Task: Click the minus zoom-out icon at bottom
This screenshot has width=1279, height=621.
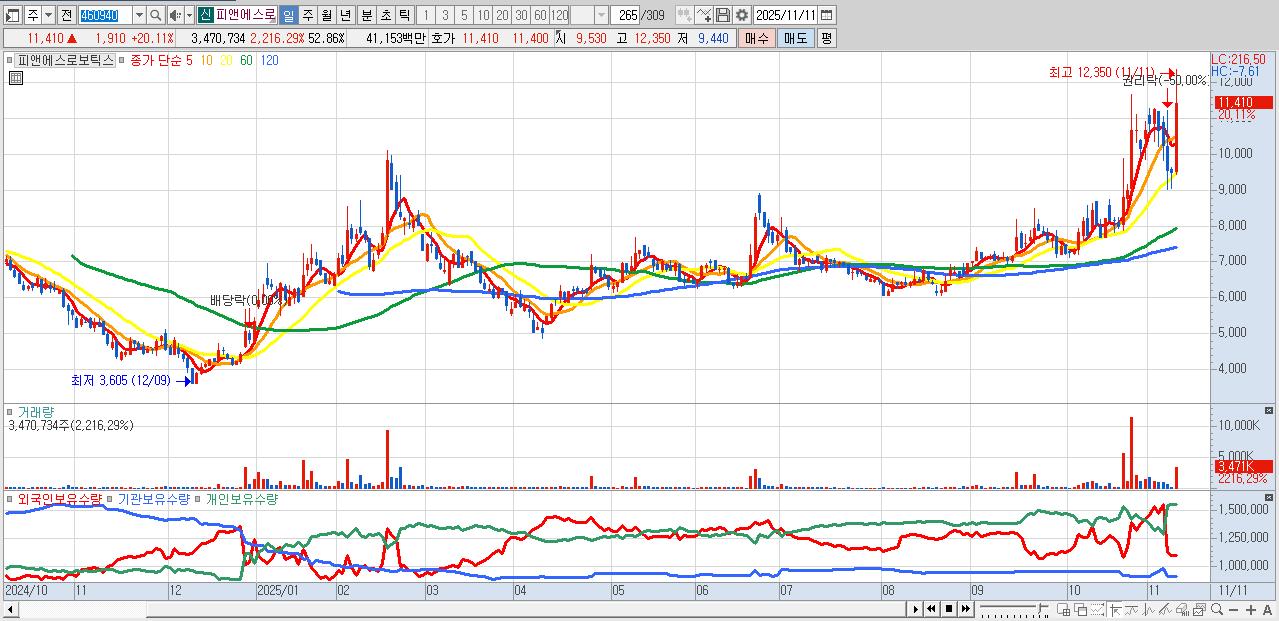Action: tap(1233, 610)
